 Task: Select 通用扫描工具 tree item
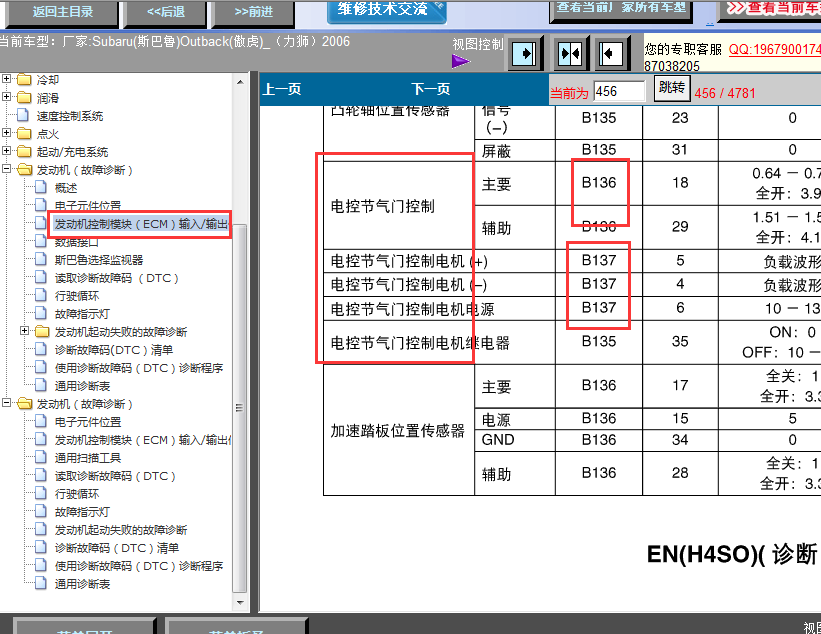pyautogui.click(x=87, y=458)
